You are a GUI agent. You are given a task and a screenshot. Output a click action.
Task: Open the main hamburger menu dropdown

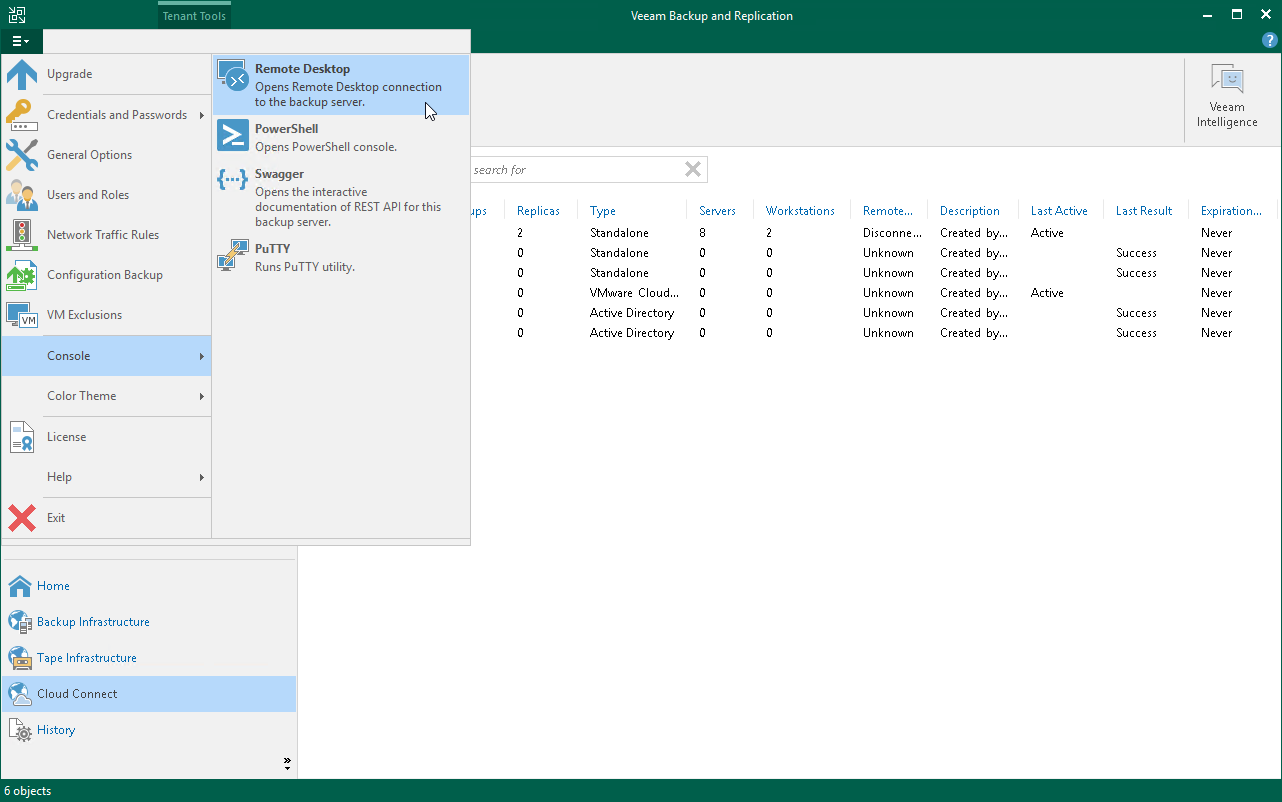(x=20, y=41)
